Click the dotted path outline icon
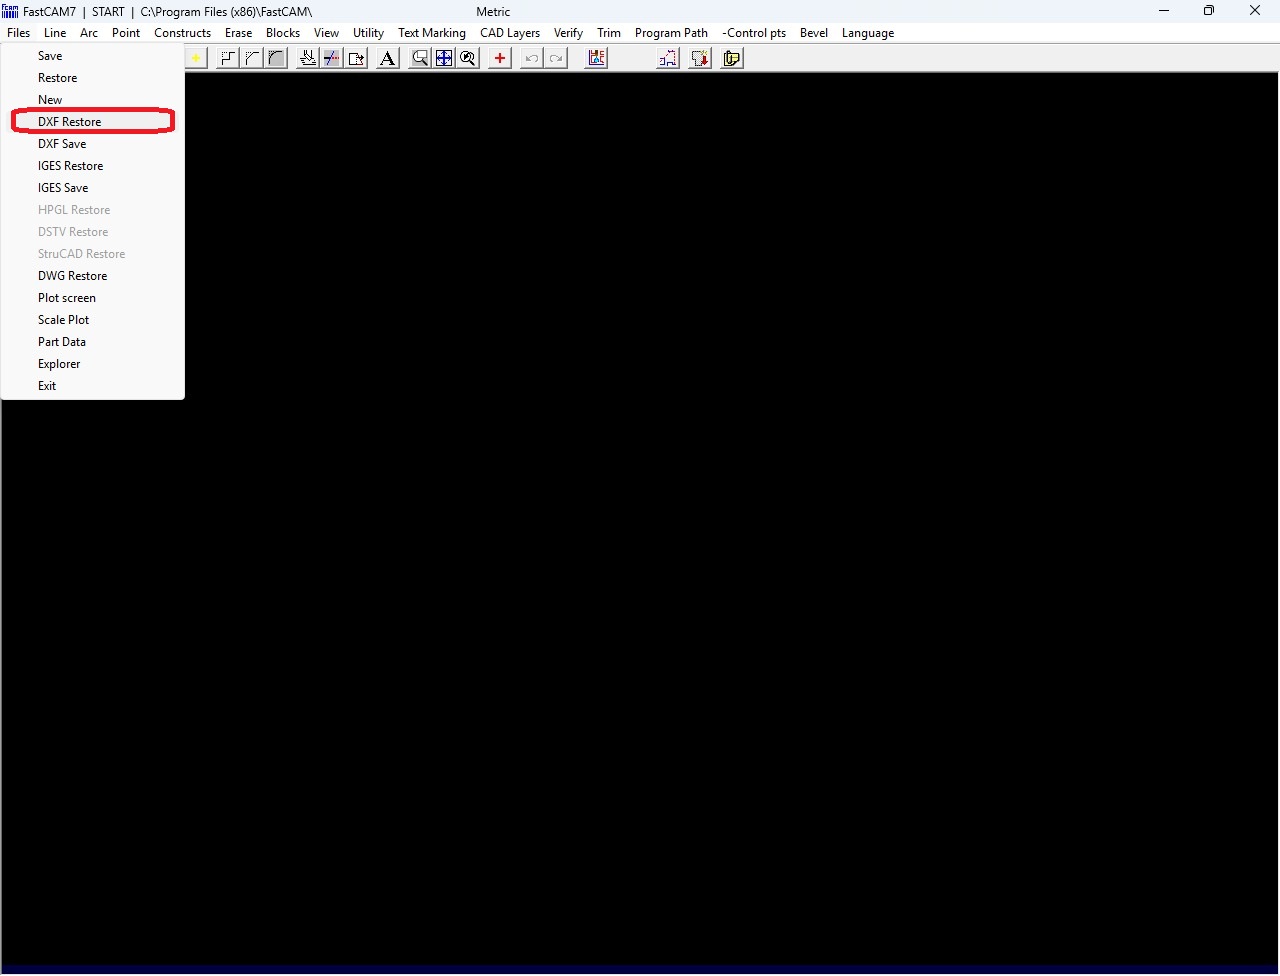The height and width of the screenshot is (976, 1280). (x=667, y=58)
